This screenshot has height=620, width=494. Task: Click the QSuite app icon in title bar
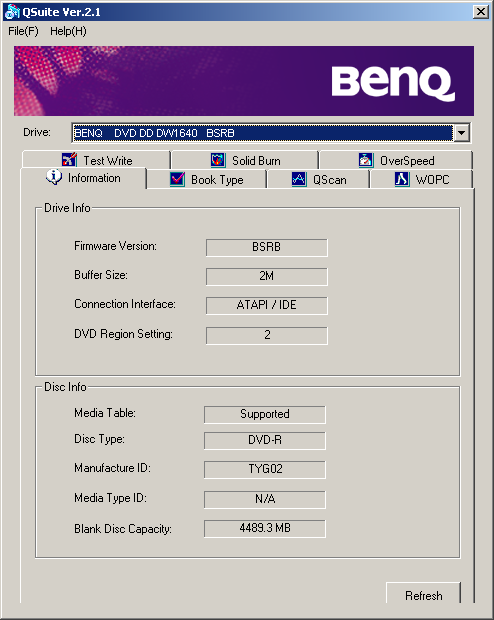click(x=11, y=12)
